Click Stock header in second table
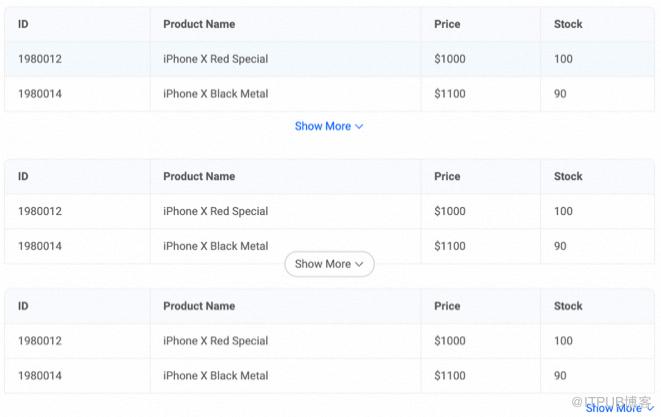The height and width of the screenshot is (417, 661). (568, 176)
